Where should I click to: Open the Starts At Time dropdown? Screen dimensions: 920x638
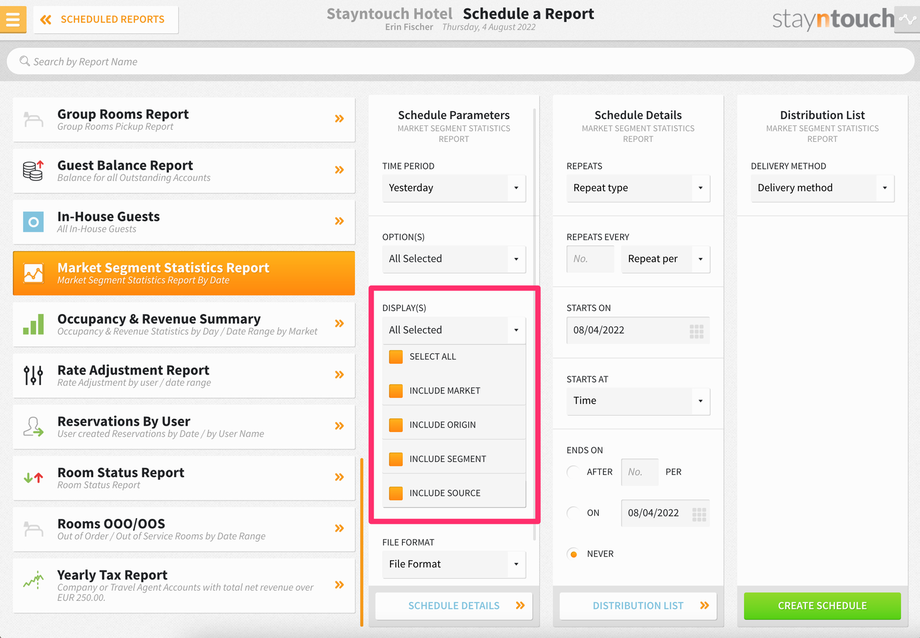638,401
